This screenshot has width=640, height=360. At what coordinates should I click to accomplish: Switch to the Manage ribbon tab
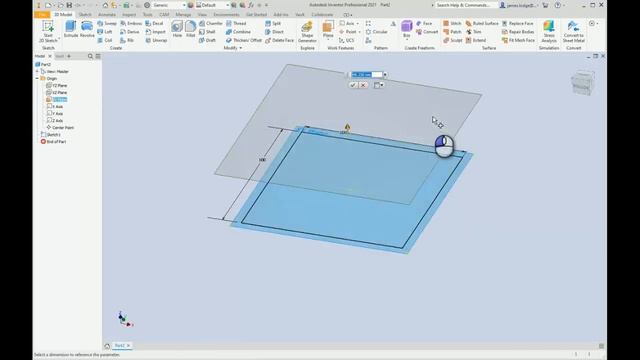183,15
